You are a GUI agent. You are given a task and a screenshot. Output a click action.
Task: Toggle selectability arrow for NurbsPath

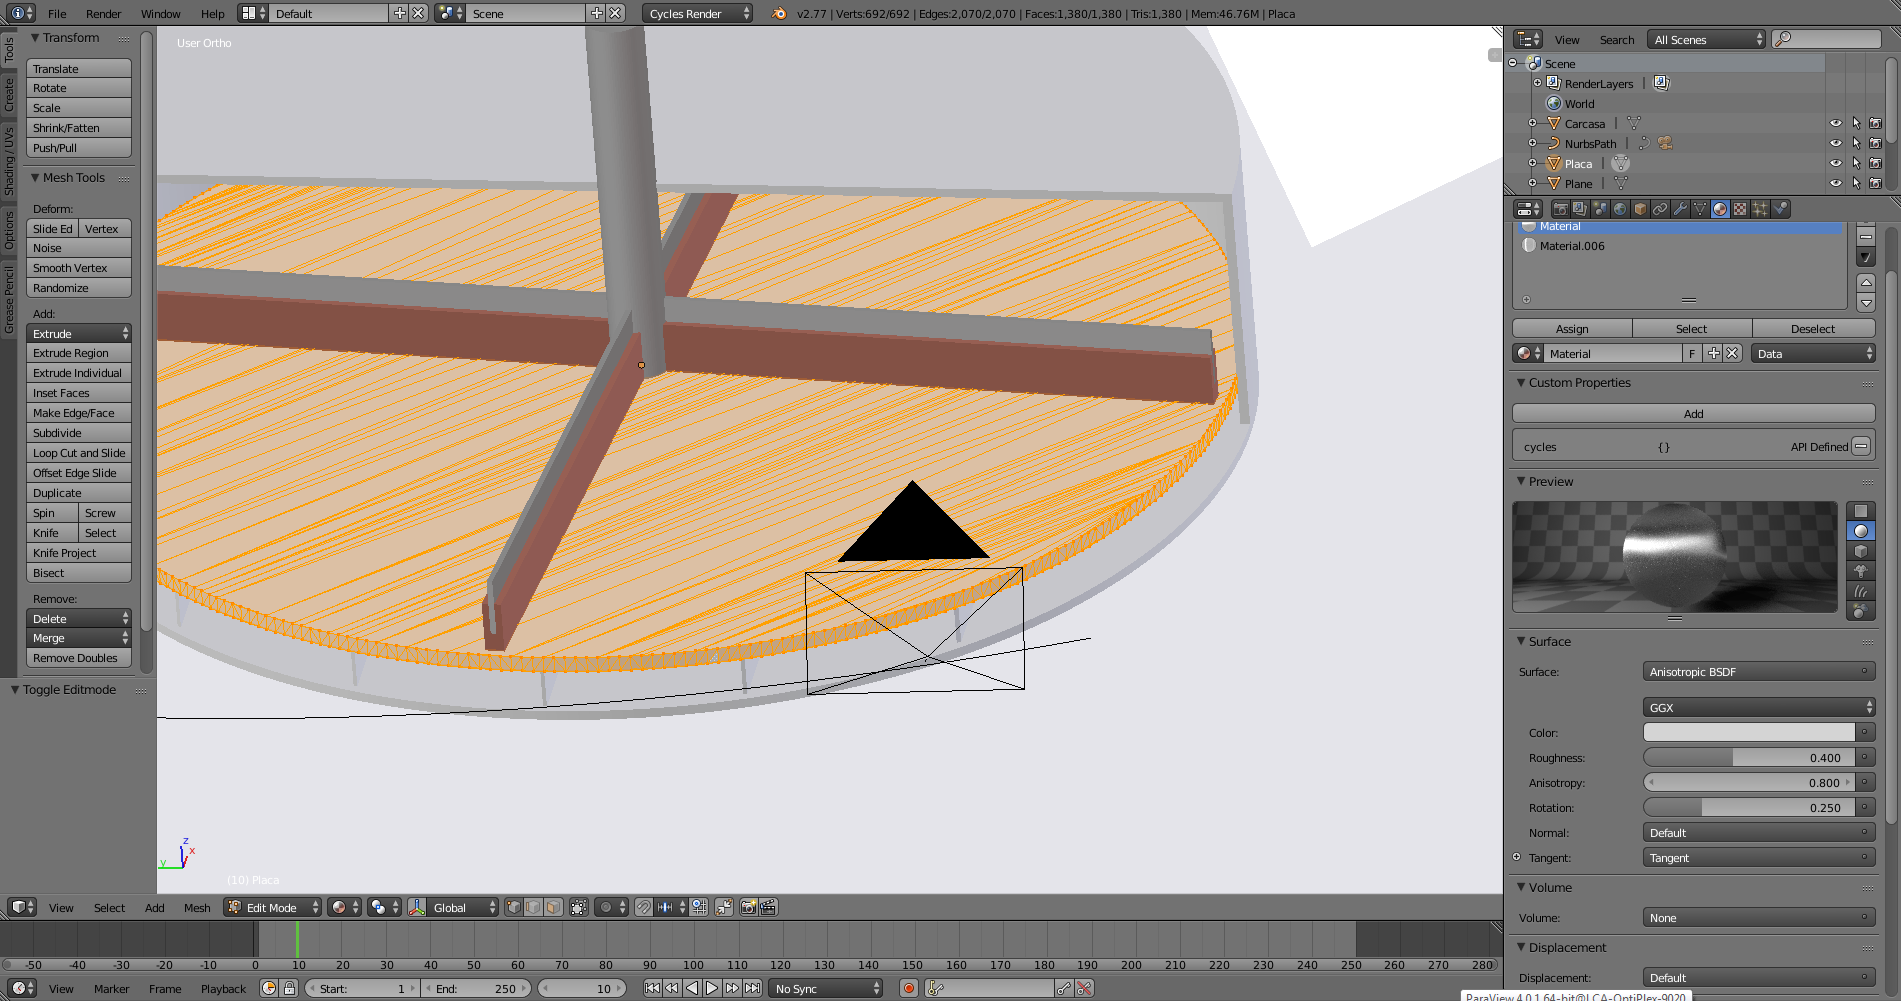click(1856, 143)
